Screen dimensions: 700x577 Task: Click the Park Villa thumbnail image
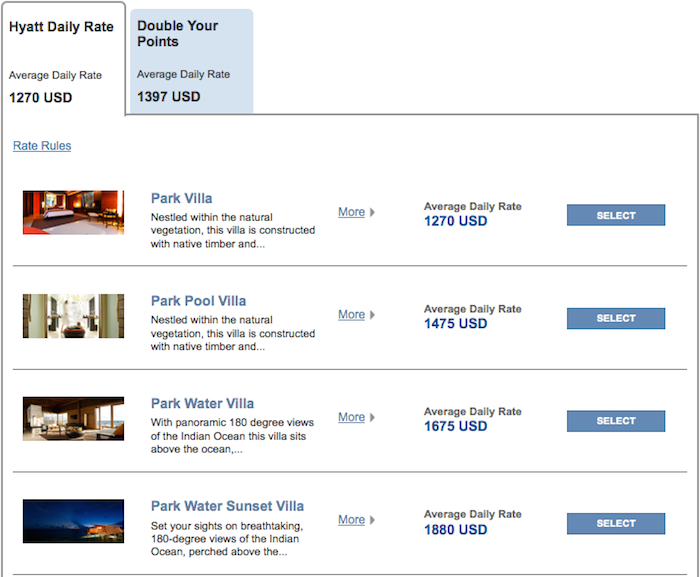73,212
